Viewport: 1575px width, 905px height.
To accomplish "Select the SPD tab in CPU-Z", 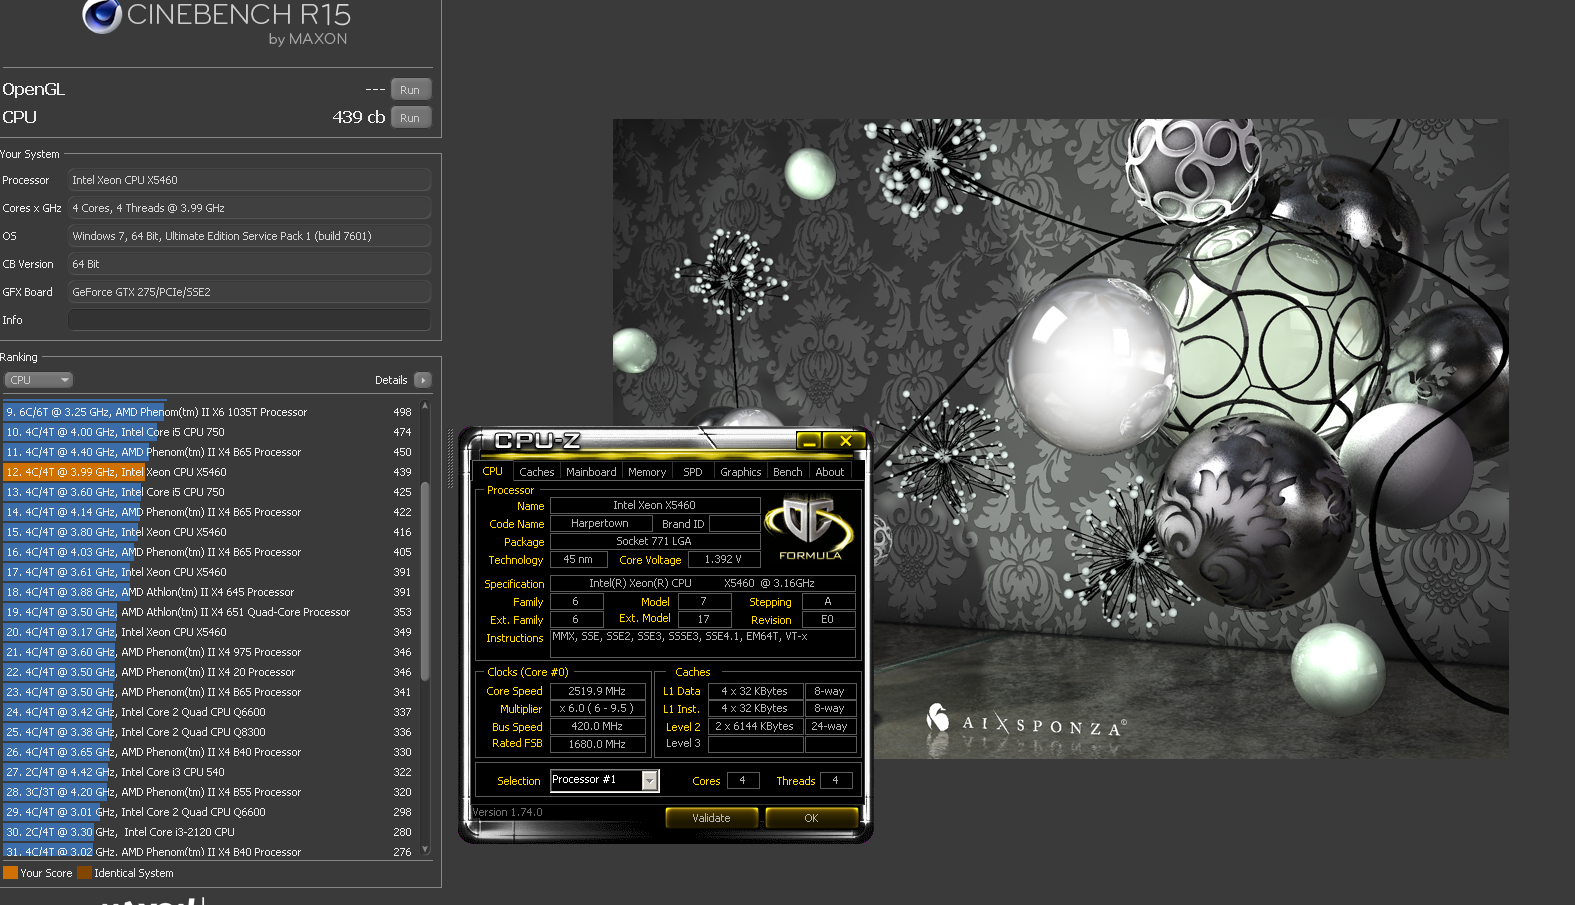I will [x=693, y=472].
